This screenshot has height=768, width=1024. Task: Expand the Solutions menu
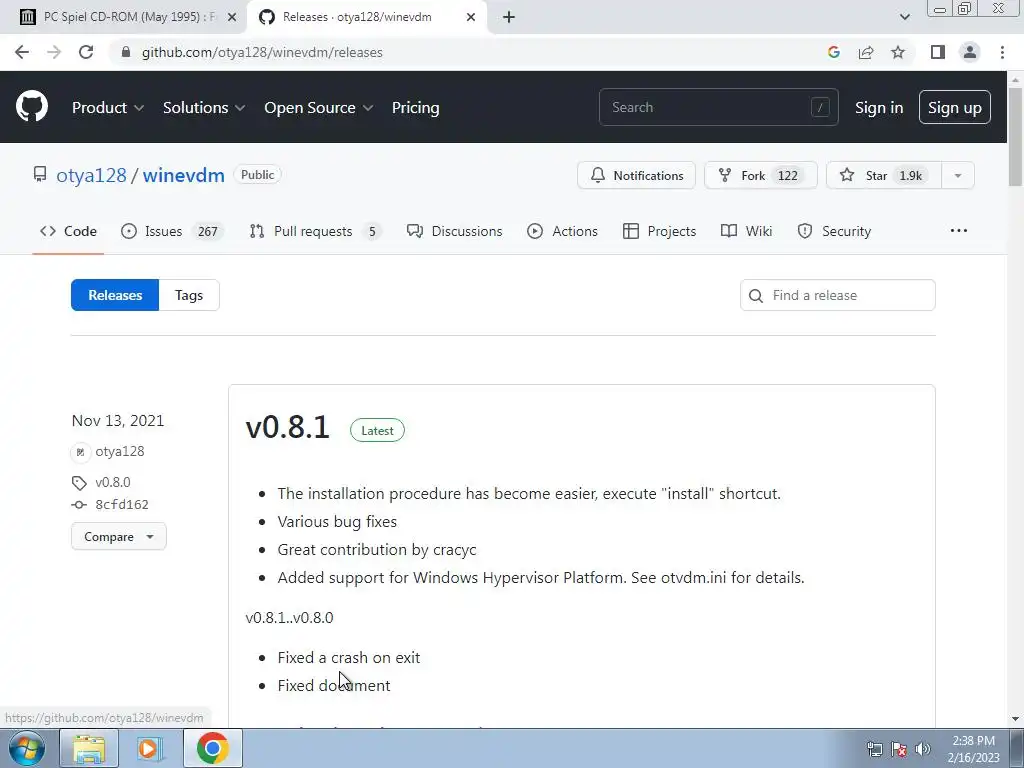pos(204,108)
